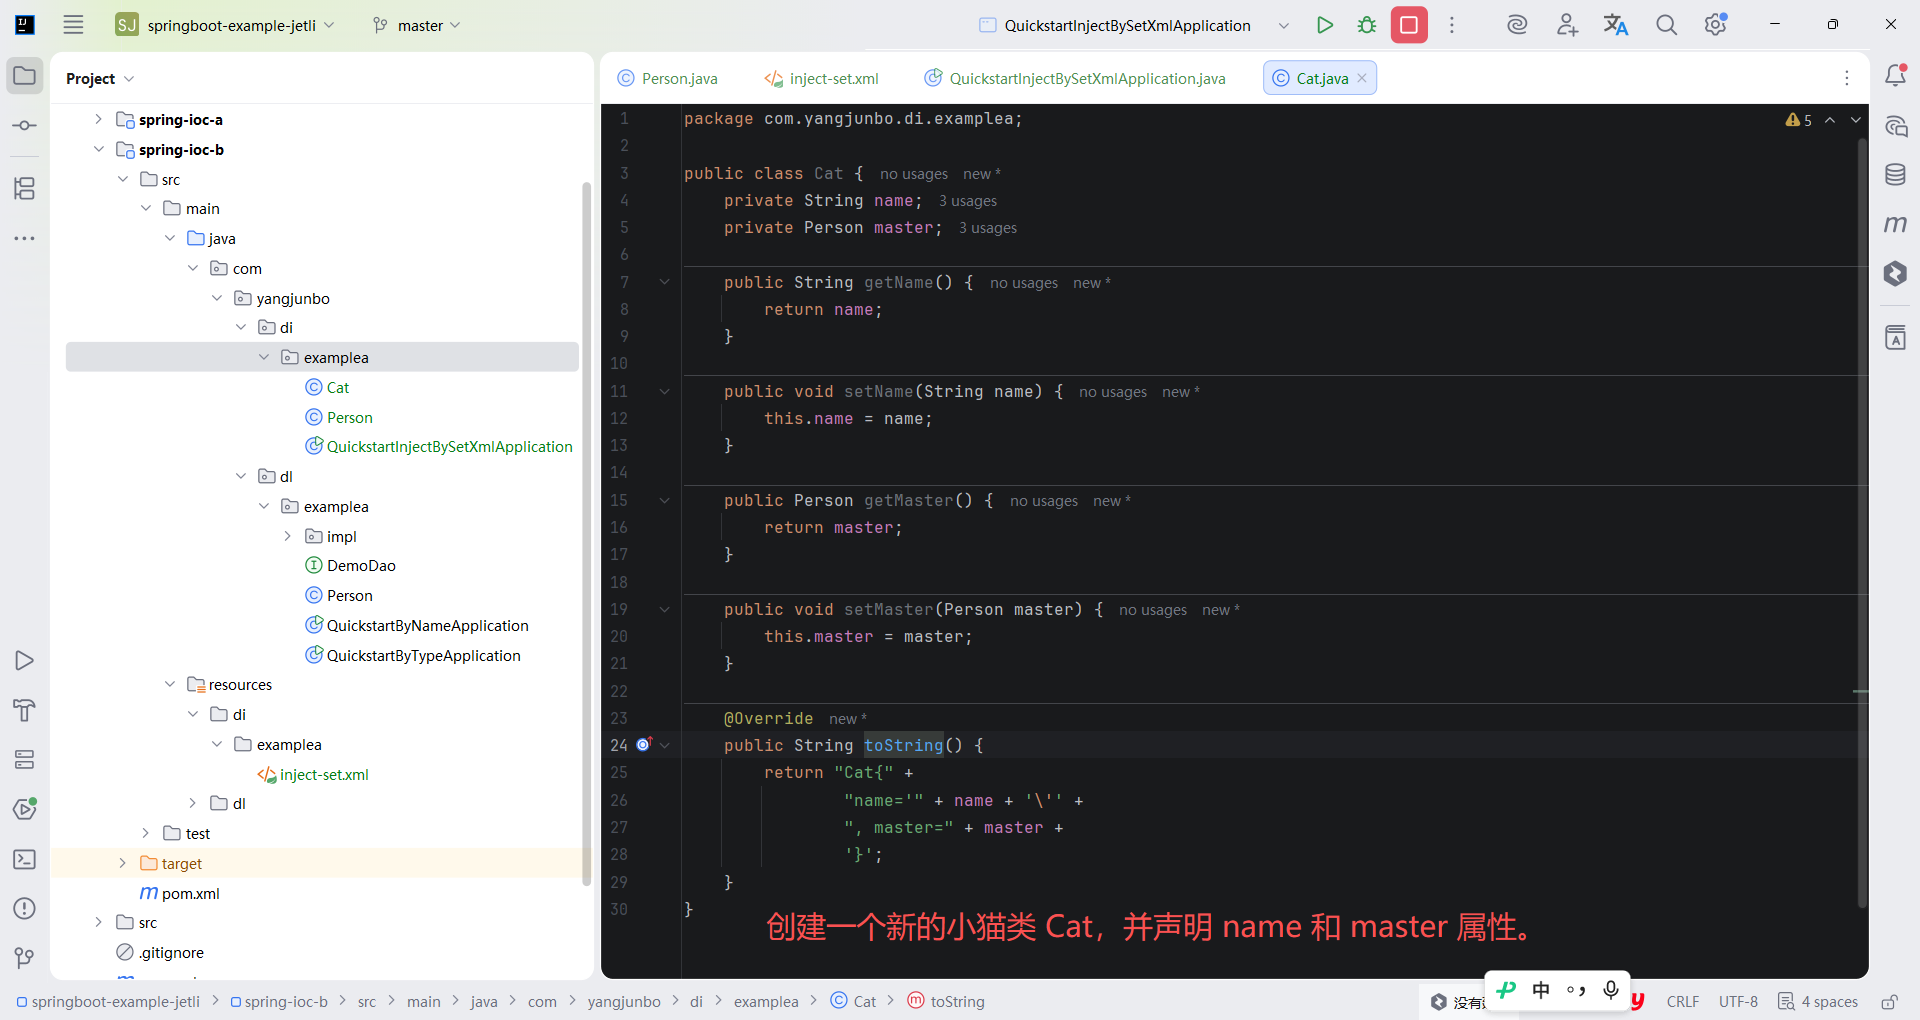Open project name springboot-example-jetli dropdown
The height and width of the screenshot is (1020, 1920).
click(226, 25)
